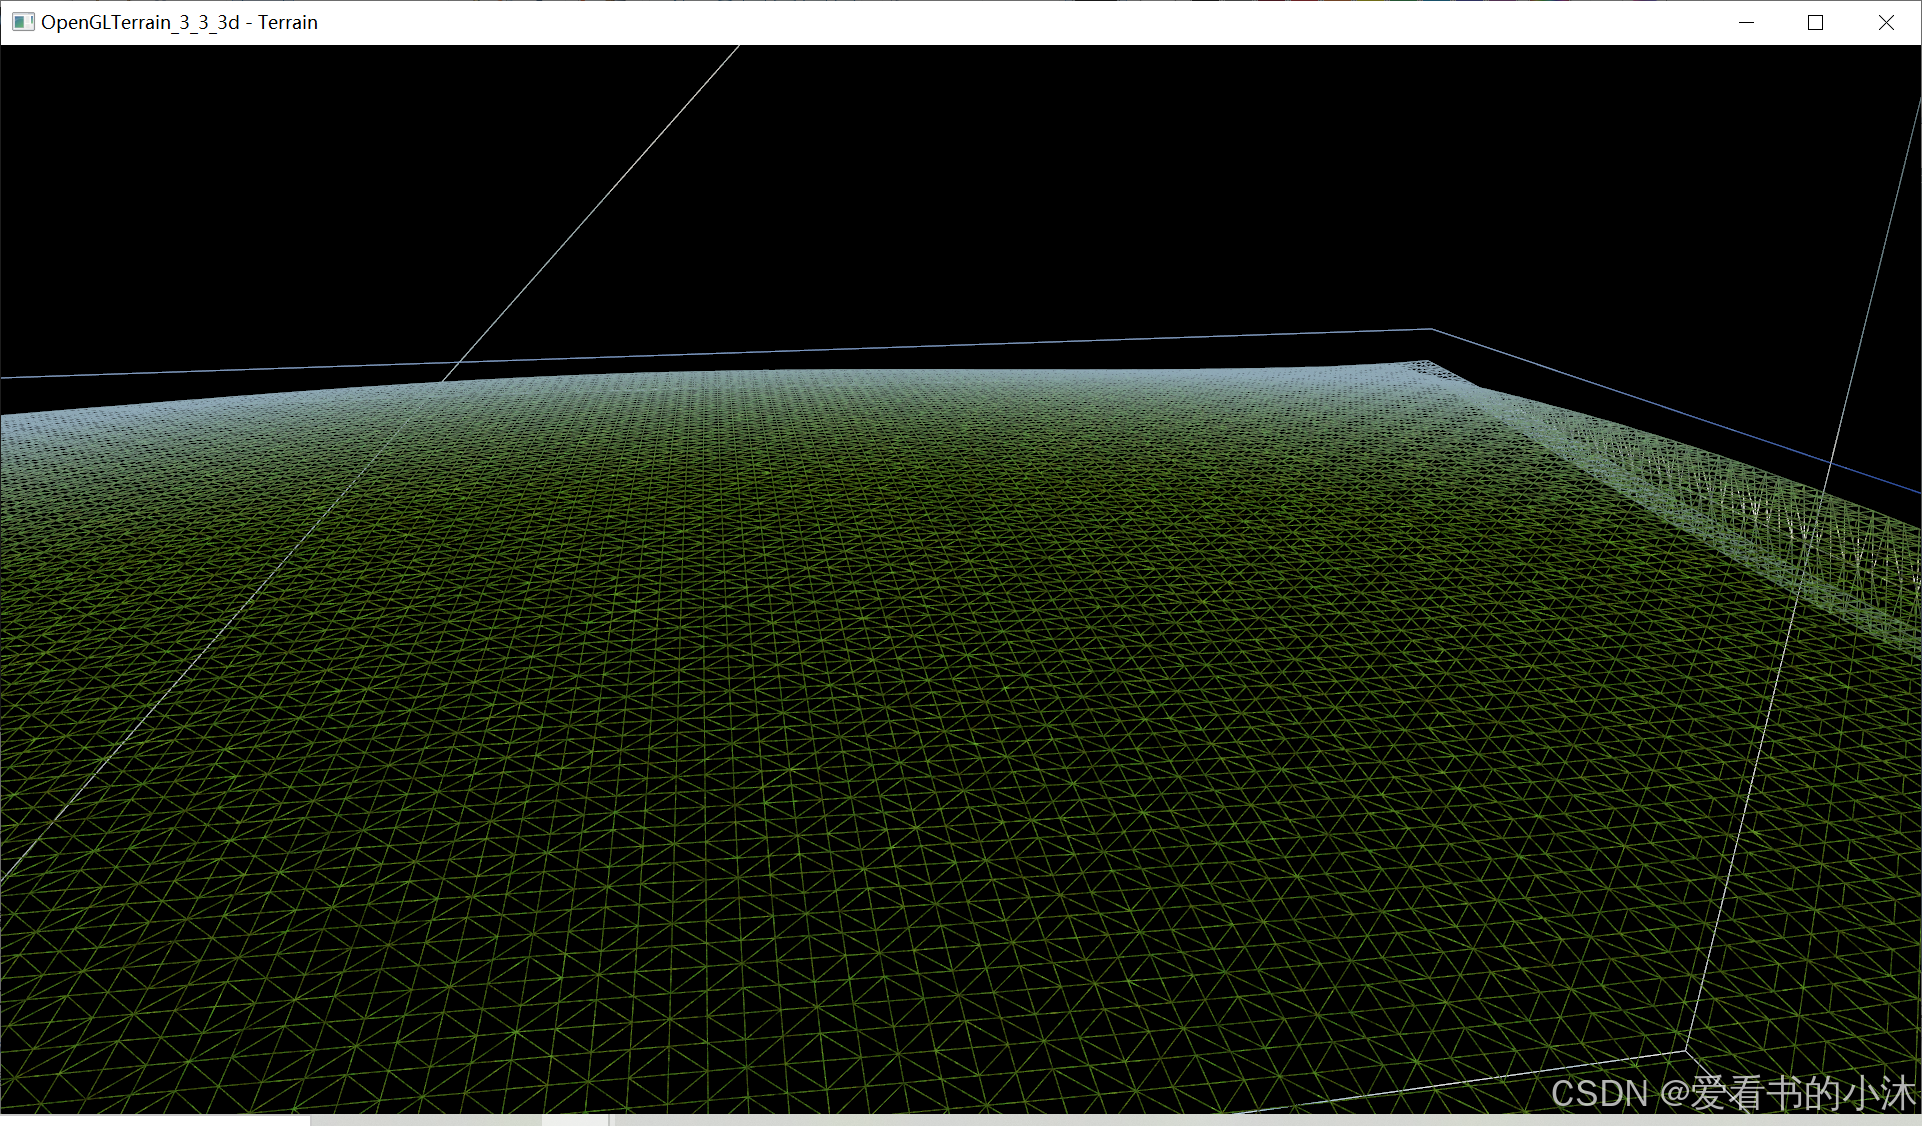The image size is (1922, 1126).
Task: Click the far corner of blue bounding box
Action: 1431,329
